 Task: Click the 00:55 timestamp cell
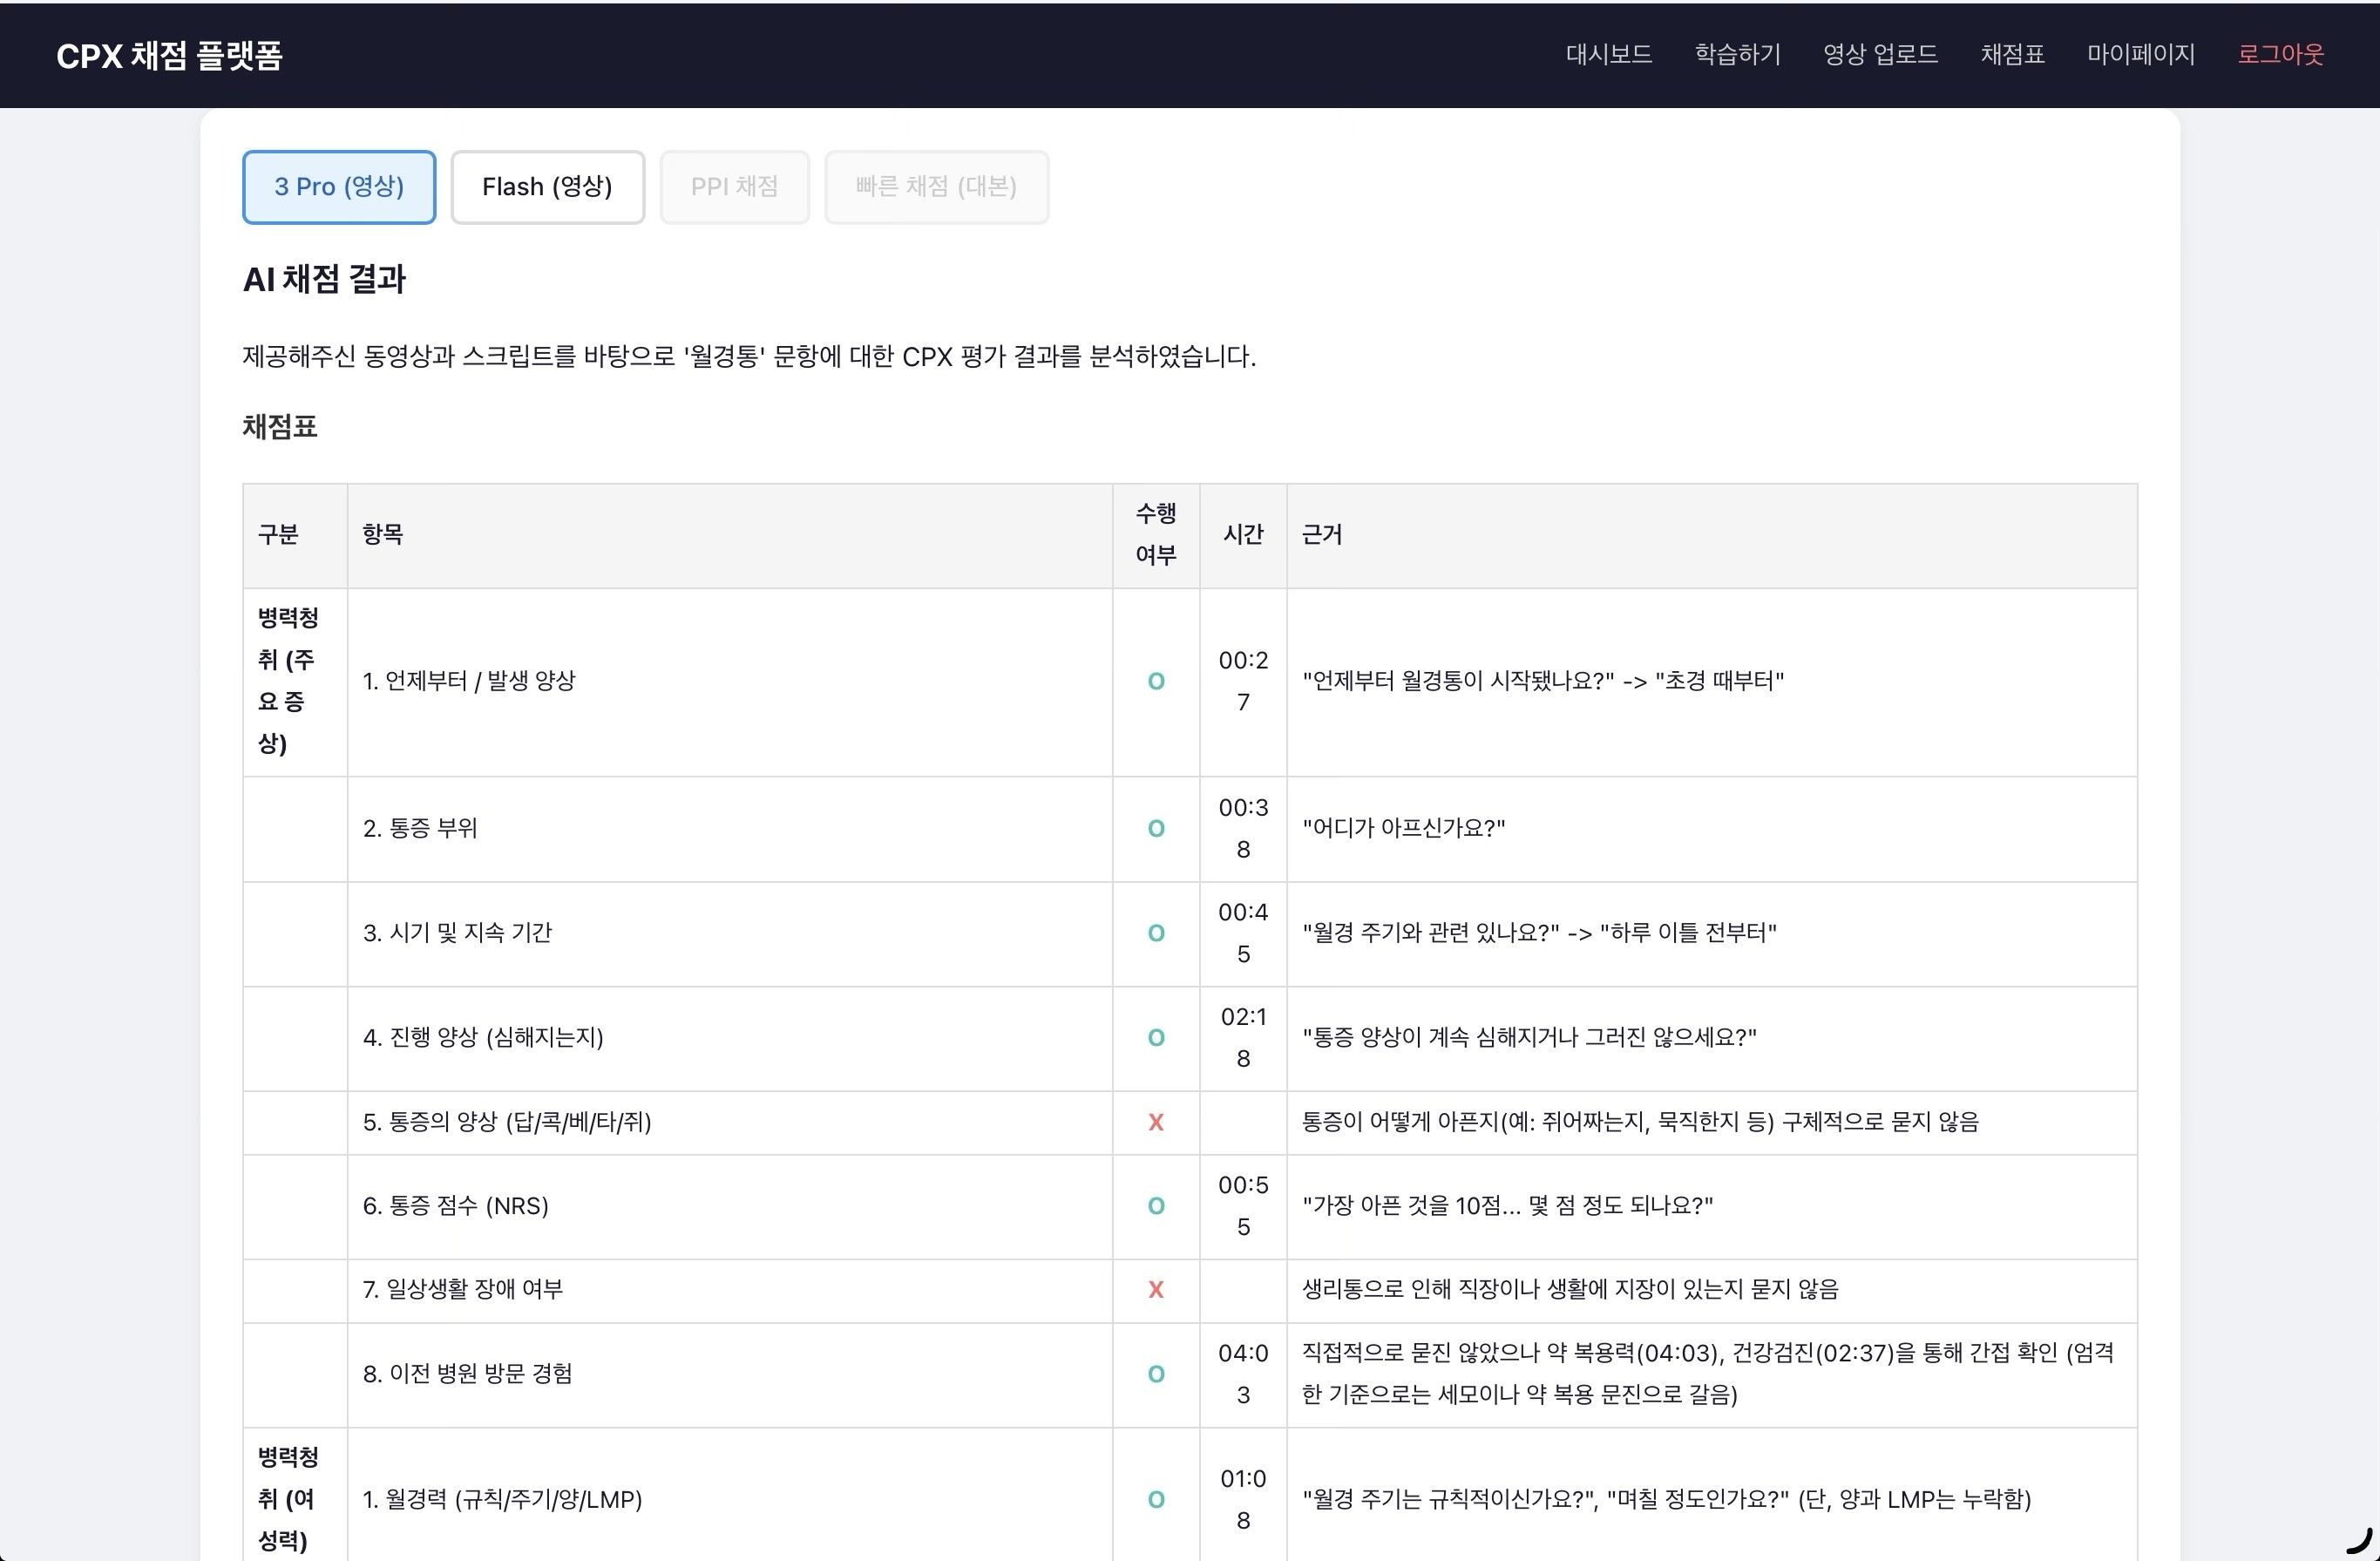pyautogui.click(x=1243, y=1206)
